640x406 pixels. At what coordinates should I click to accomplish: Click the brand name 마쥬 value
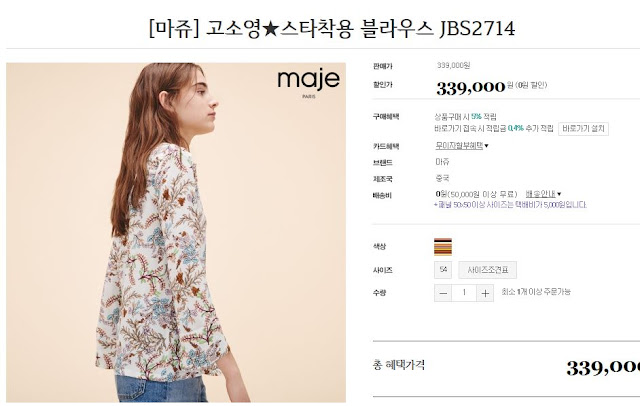tap(442, 162)
